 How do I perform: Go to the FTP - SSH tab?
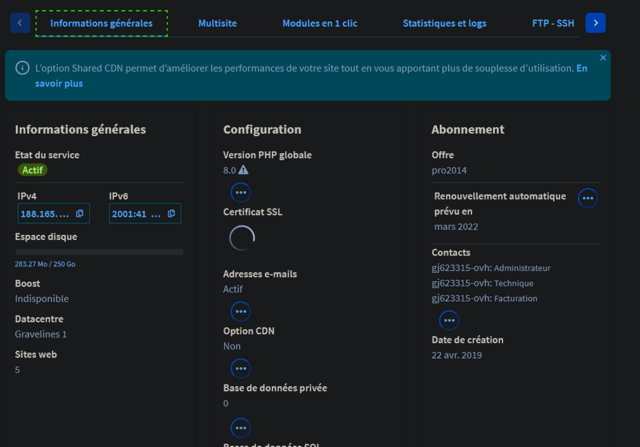[553, 23]
